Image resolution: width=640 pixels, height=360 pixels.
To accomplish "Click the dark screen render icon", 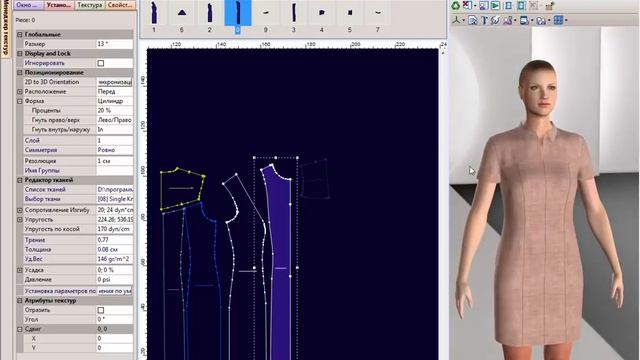I will click(x=524, y=20).
